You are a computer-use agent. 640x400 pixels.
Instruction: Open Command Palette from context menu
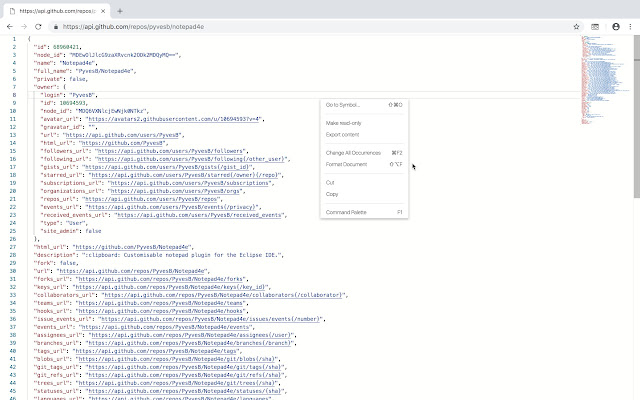[364, 212]
